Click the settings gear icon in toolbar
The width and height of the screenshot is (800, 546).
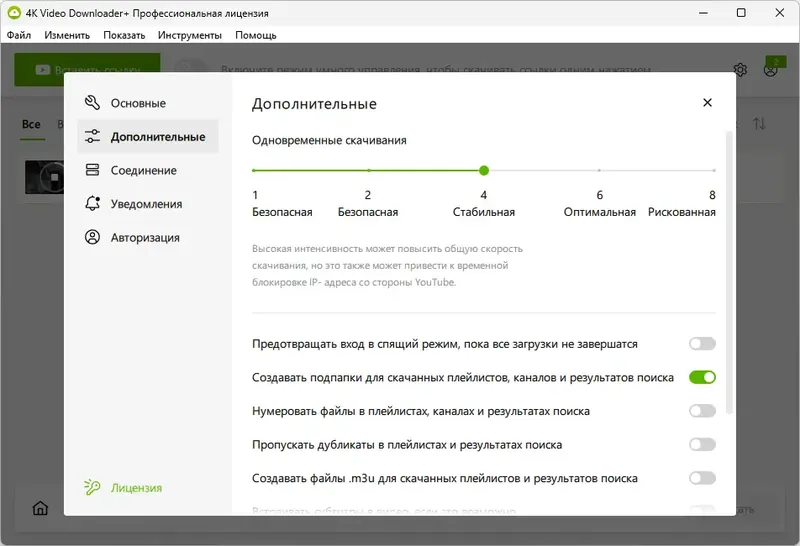(740, 69)
